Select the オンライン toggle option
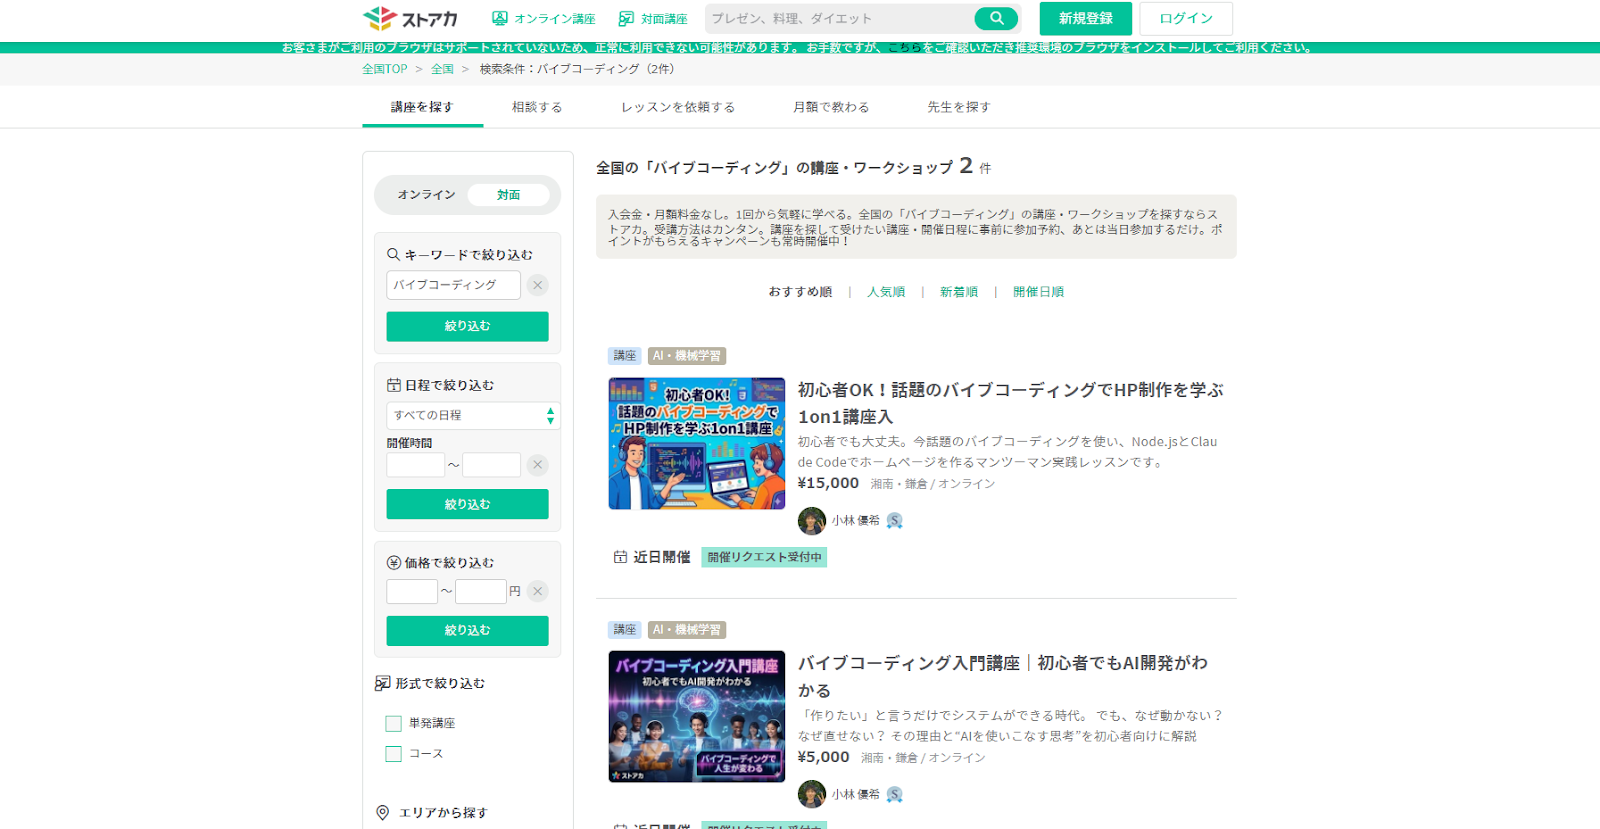This screenshot has height=829, width=1600. [x=426, y=195]
